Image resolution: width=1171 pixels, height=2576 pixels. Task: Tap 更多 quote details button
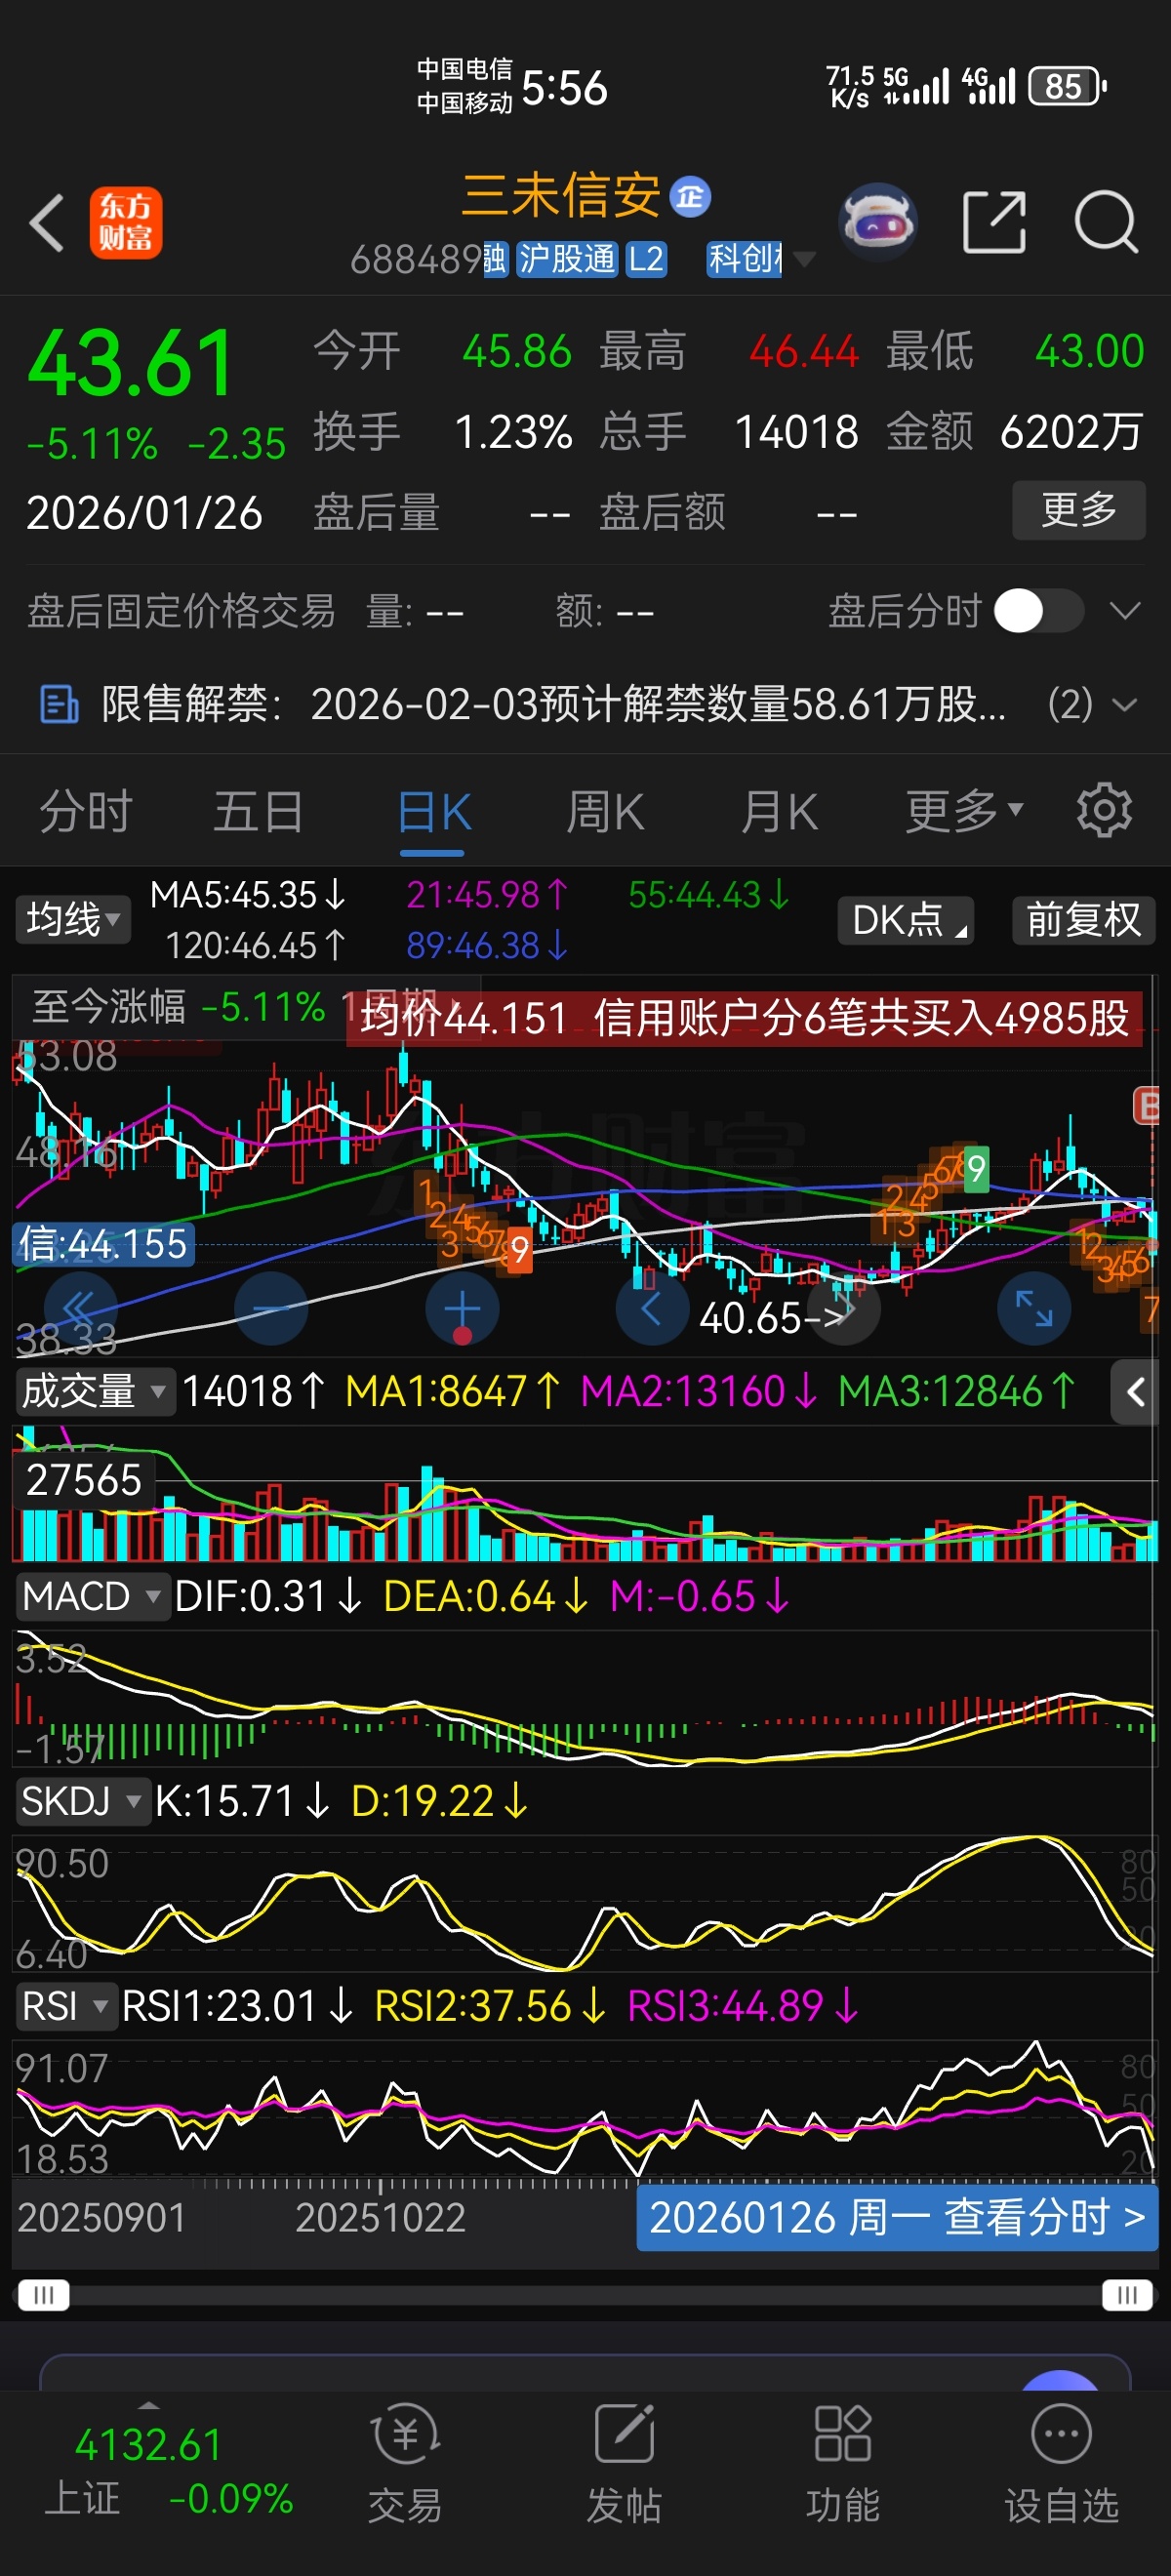(1079, 510)
